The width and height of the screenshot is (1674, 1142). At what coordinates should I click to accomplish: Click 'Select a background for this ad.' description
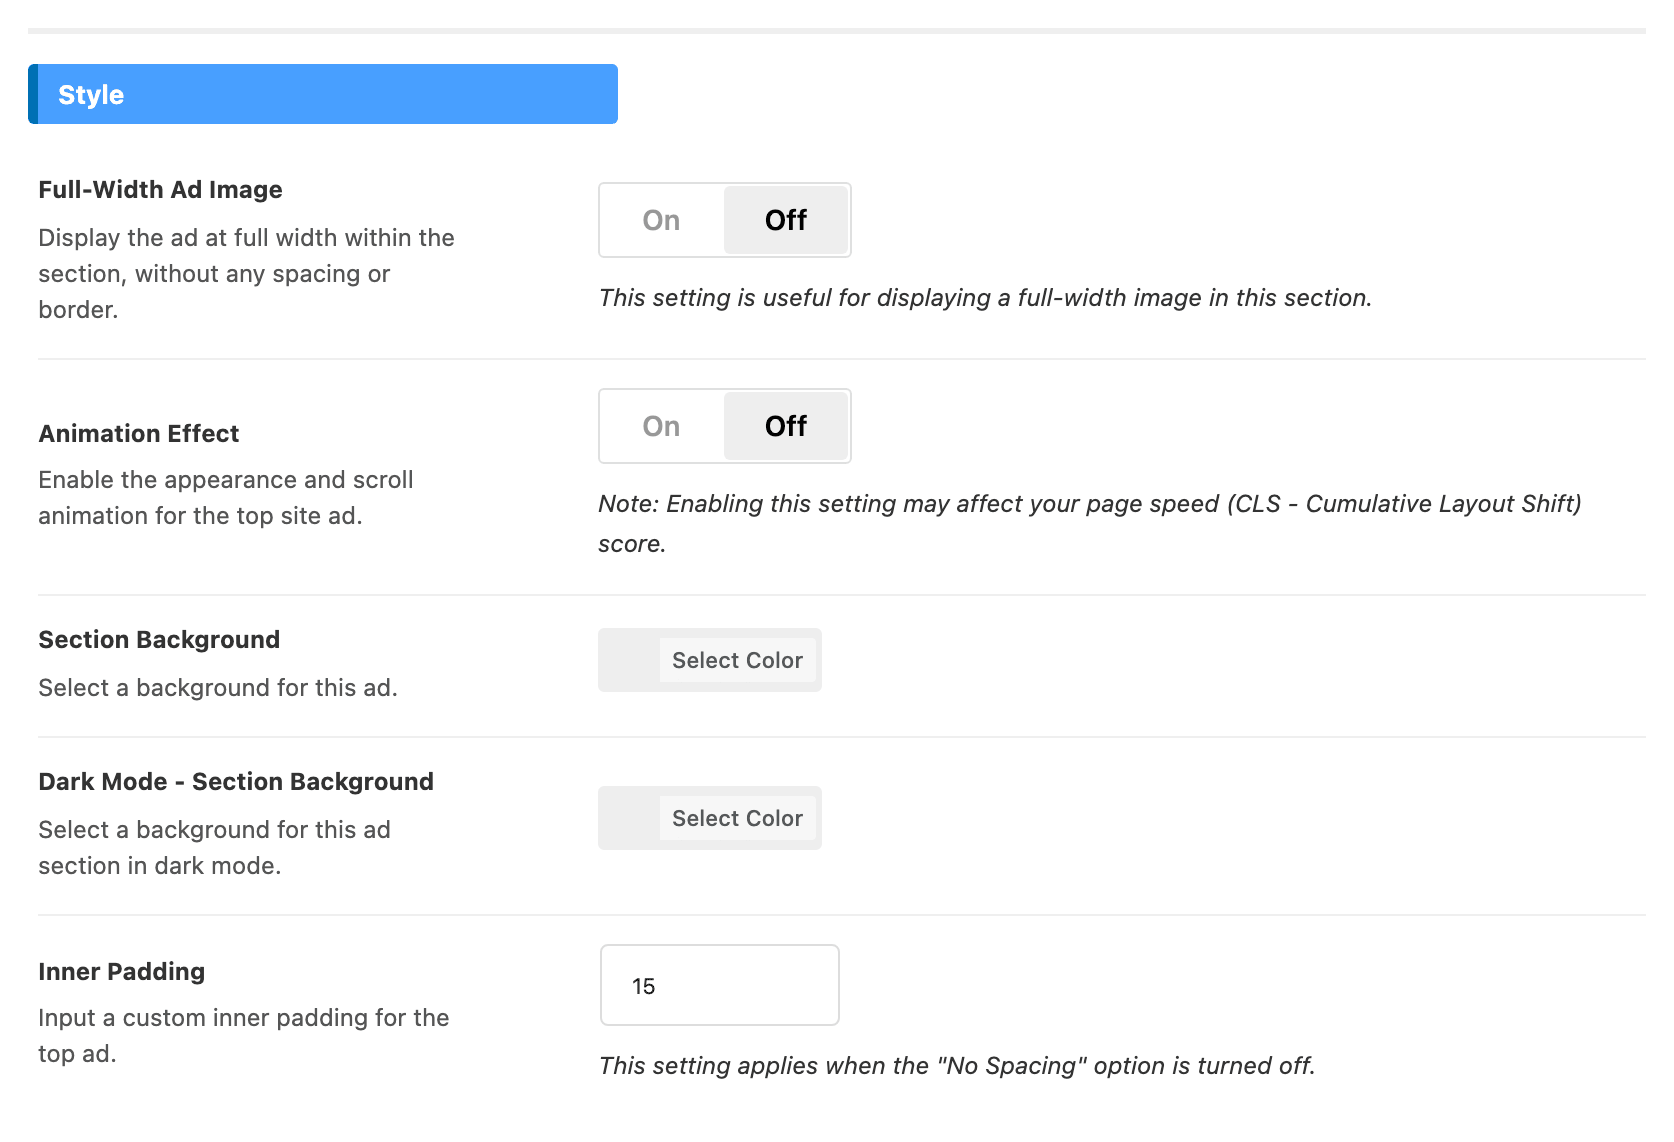click(x=218, y=688)
